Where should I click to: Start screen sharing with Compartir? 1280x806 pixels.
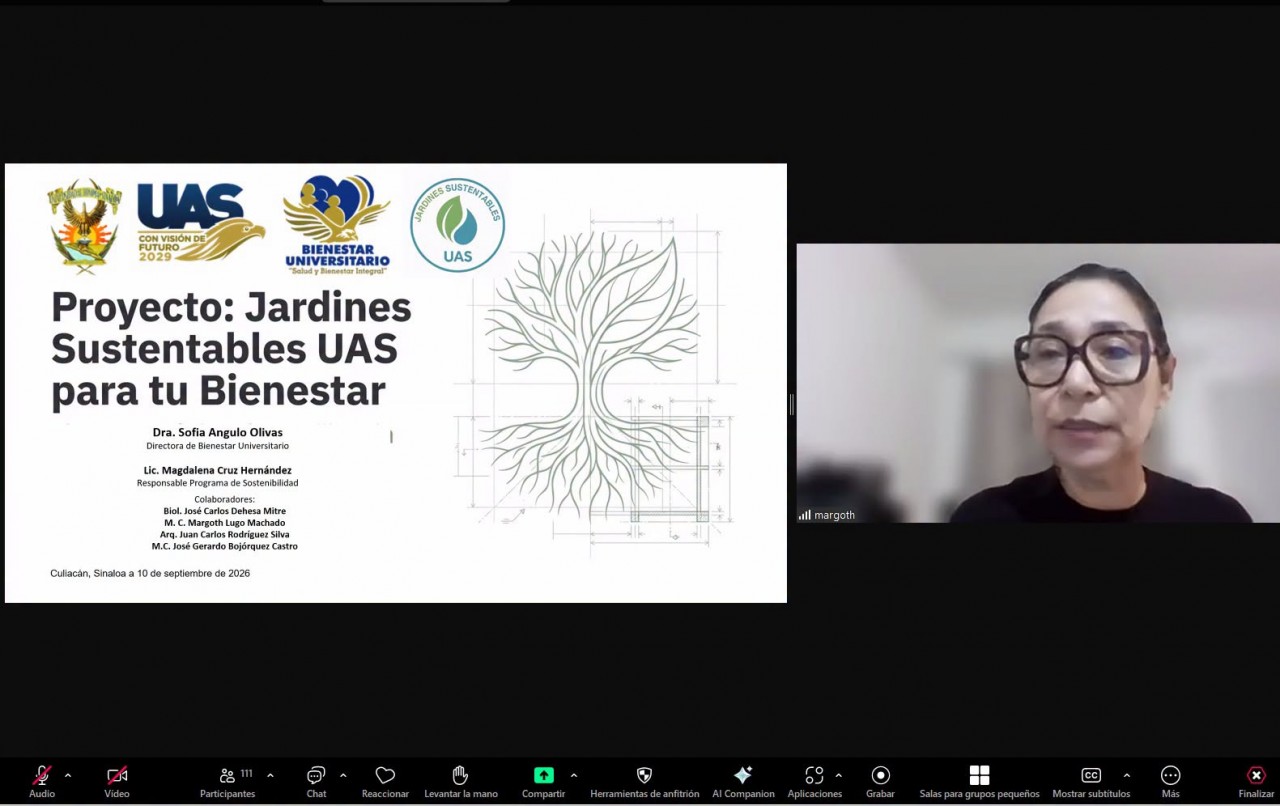tap(543, 781)
